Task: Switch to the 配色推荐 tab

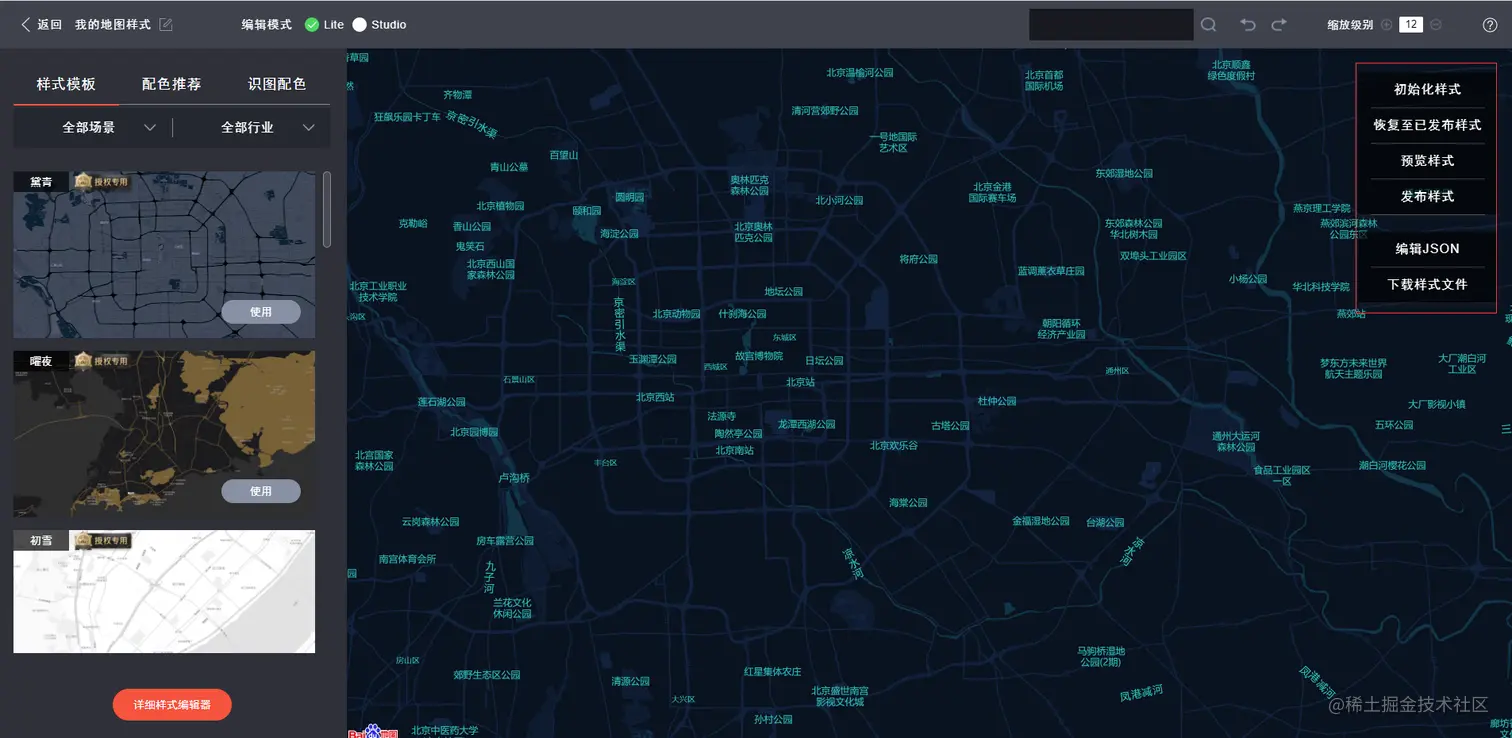Action: coord(171,85)
